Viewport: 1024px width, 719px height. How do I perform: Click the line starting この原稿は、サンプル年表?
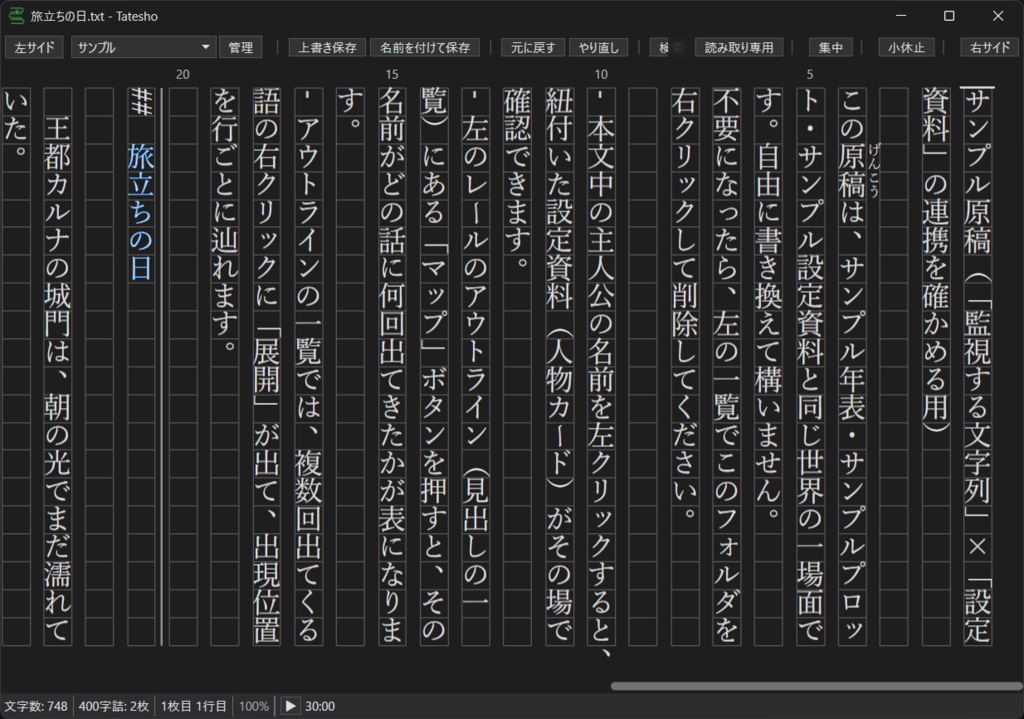pos(852,366)
